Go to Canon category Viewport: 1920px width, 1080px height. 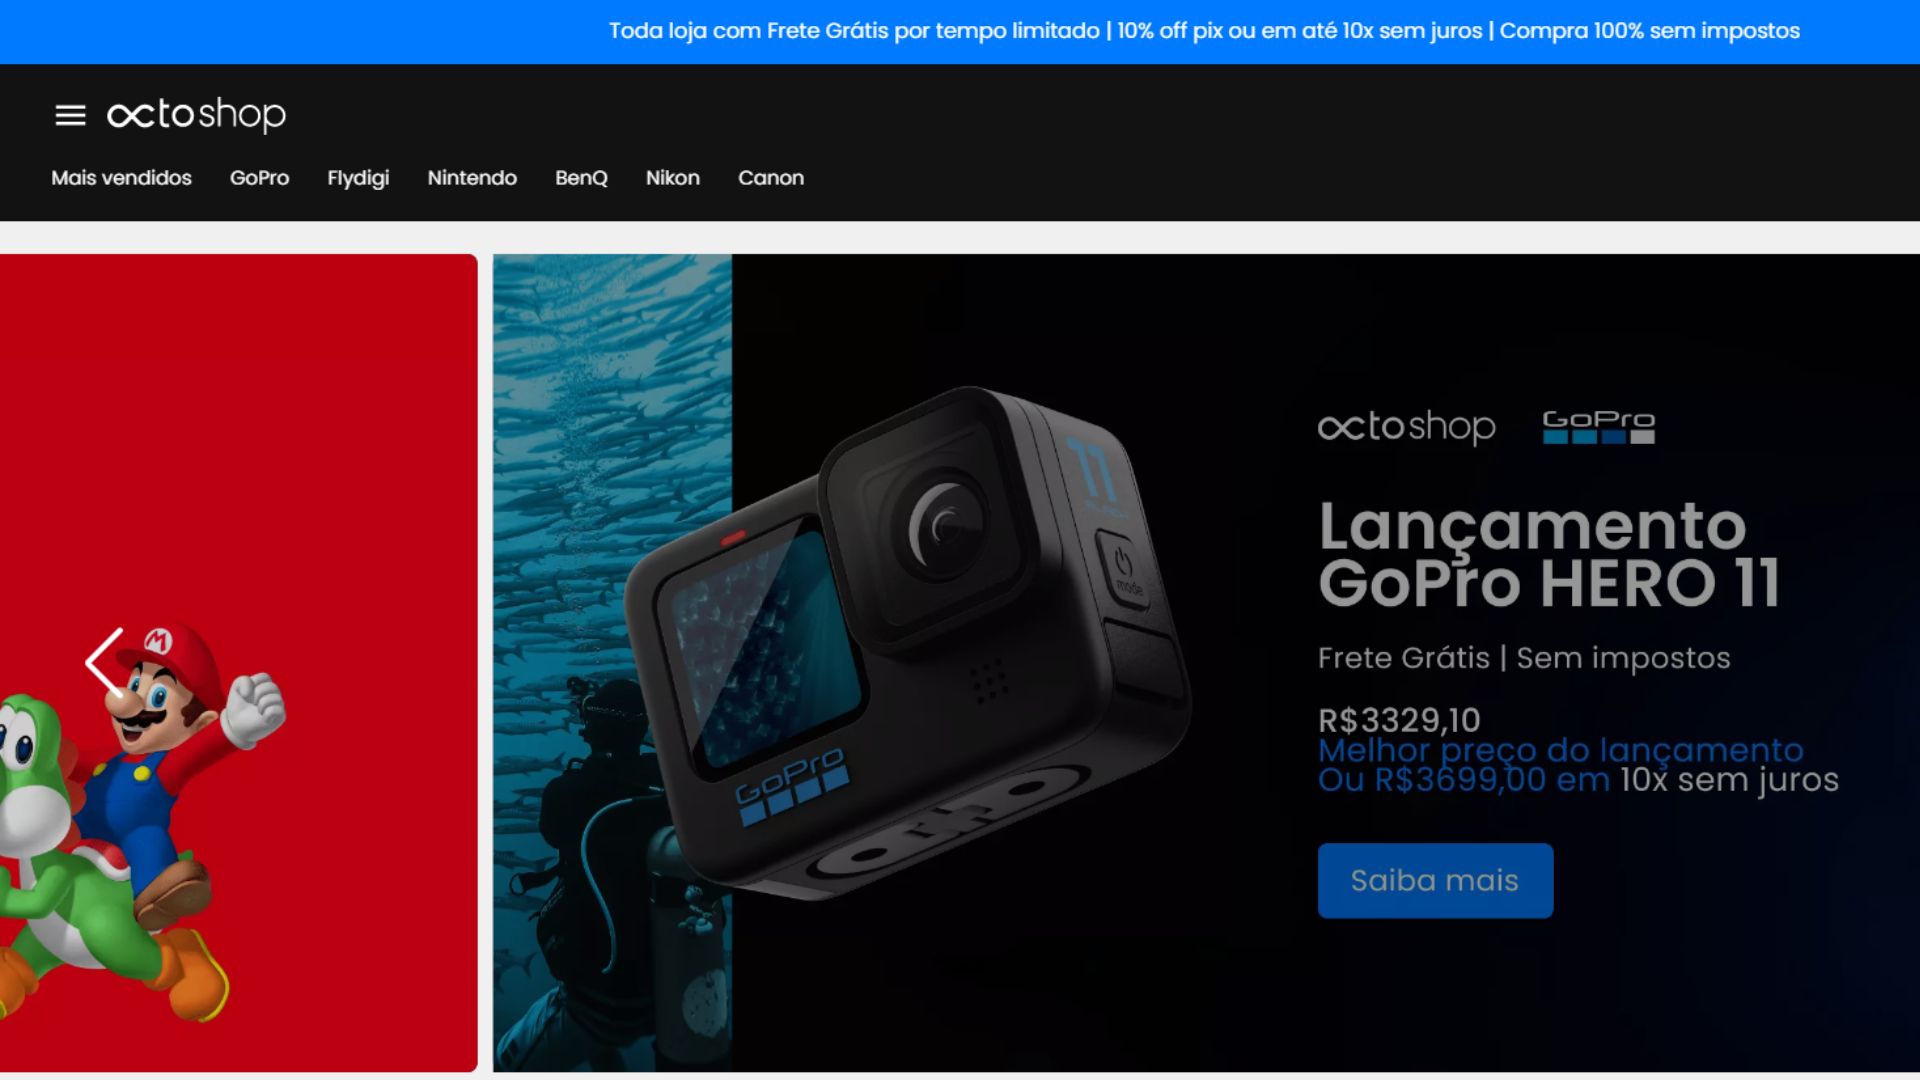click(771, 178)
